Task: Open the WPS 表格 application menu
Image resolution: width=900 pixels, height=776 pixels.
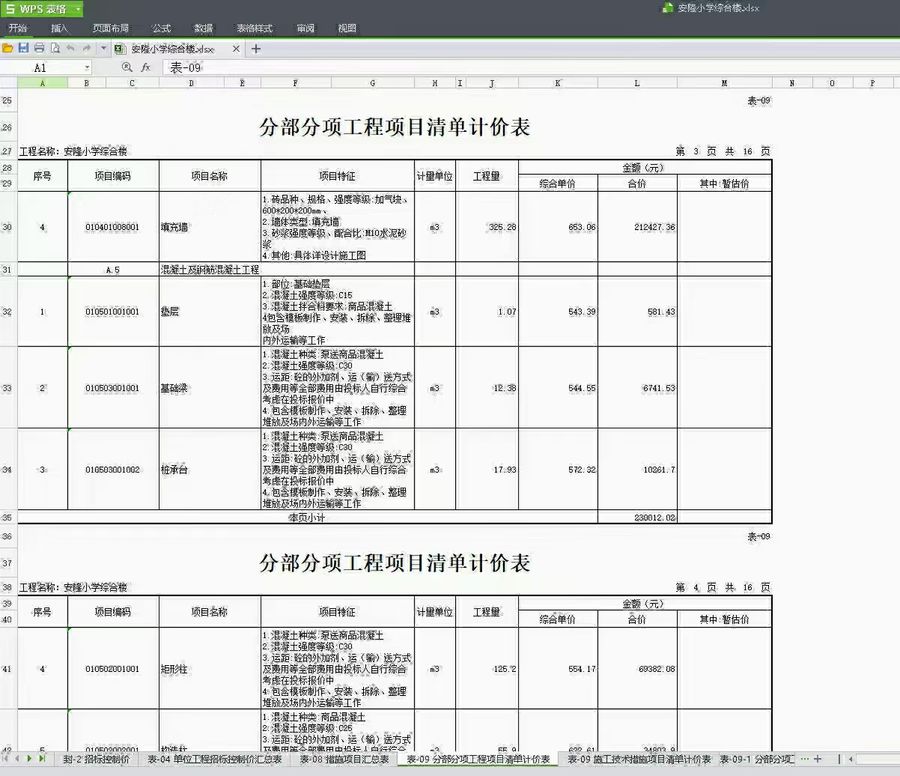Action: tap(42, 9)
